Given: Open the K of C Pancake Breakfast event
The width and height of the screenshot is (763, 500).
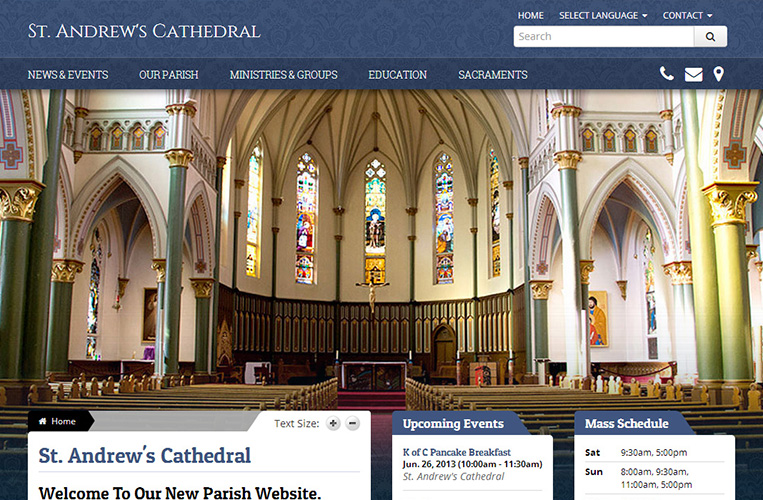Looking at the screenshot, I should (456, 452).
